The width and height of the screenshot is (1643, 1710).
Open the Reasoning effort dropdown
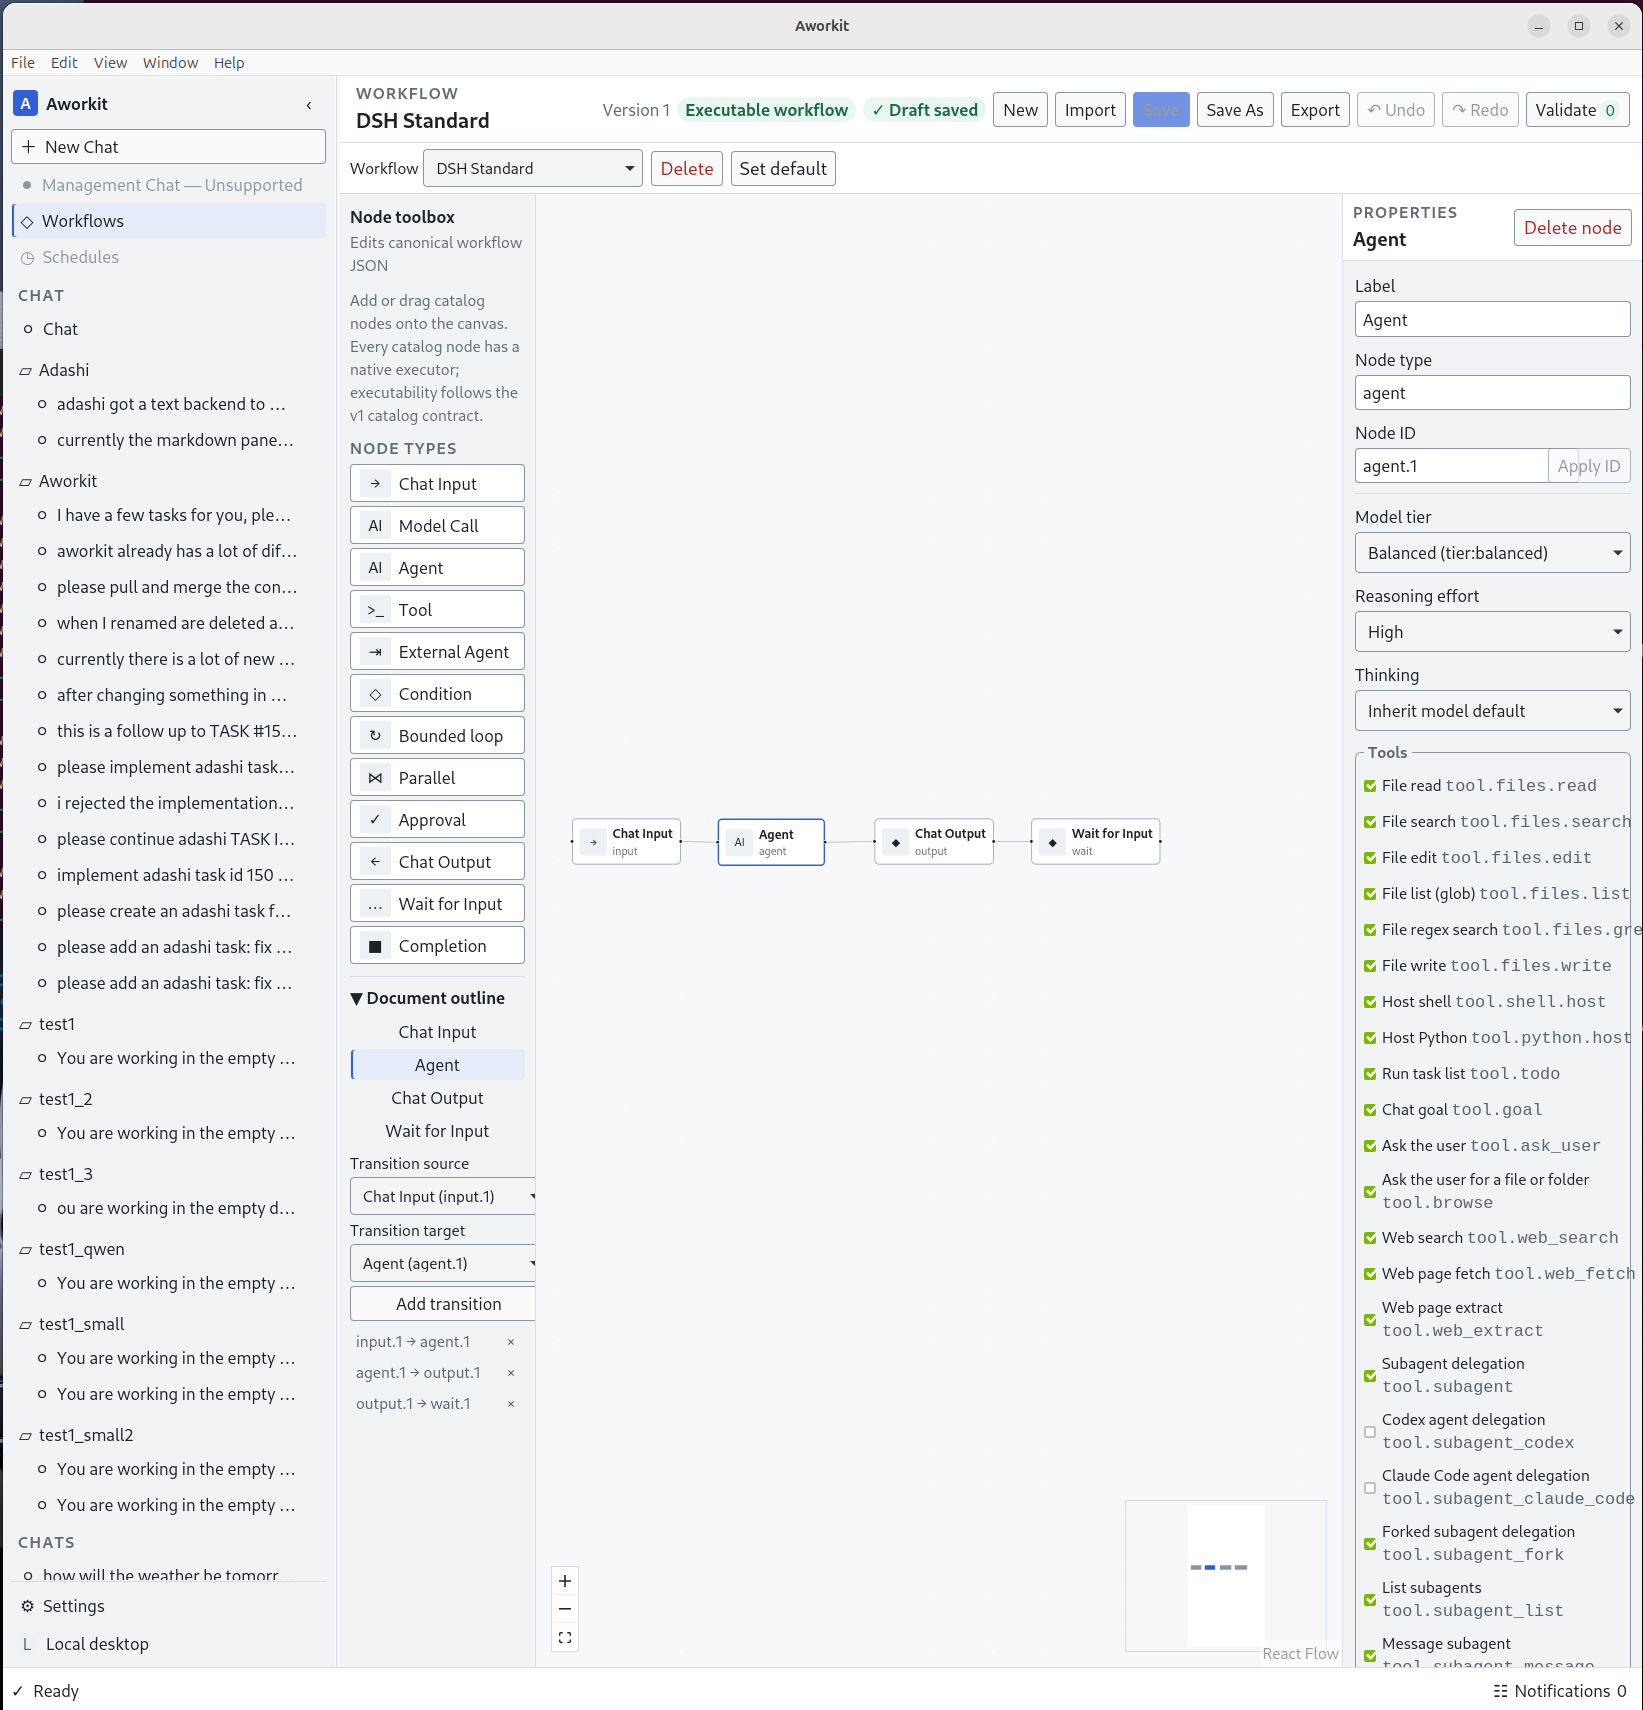(1492, 632)
